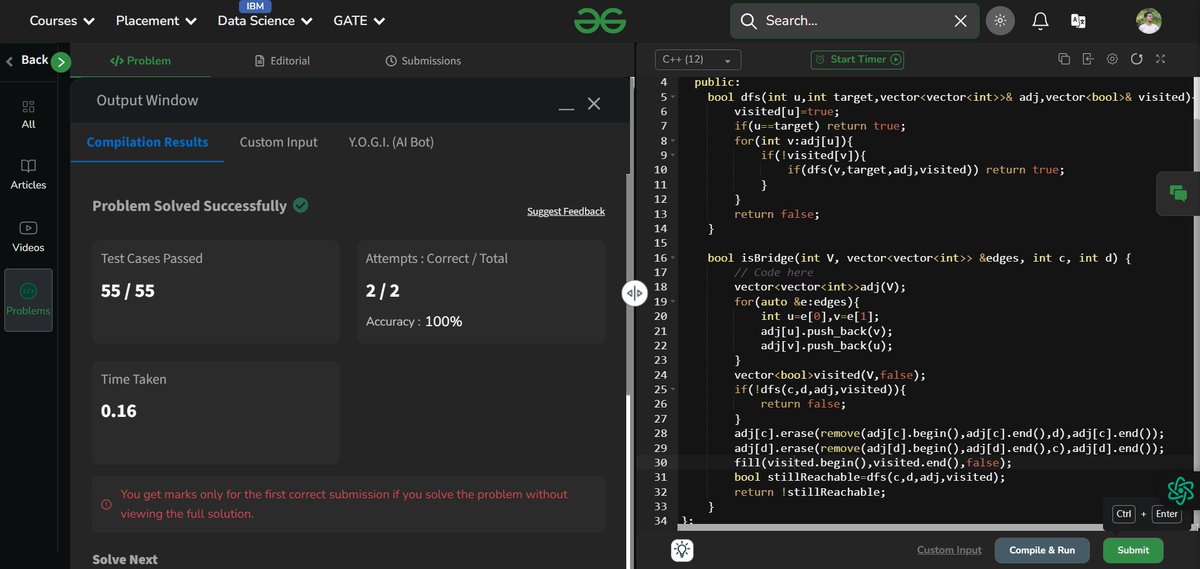Click the Suggest Feedback link
The height and width of the screenshot is (569, 1200).
click(x=566, y=211)
